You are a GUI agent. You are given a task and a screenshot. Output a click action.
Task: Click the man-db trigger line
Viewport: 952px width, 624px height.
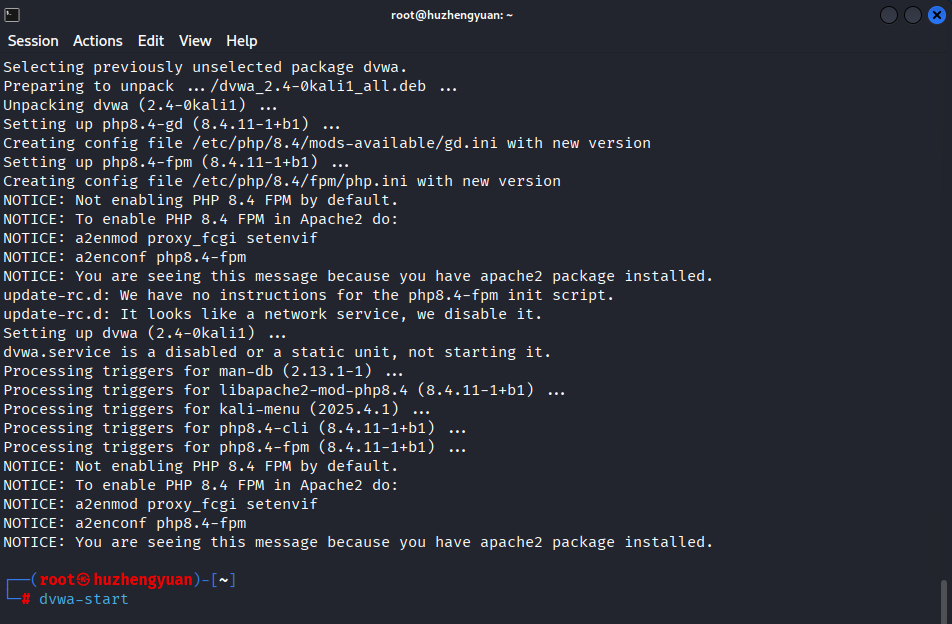(x=203, y=371)
